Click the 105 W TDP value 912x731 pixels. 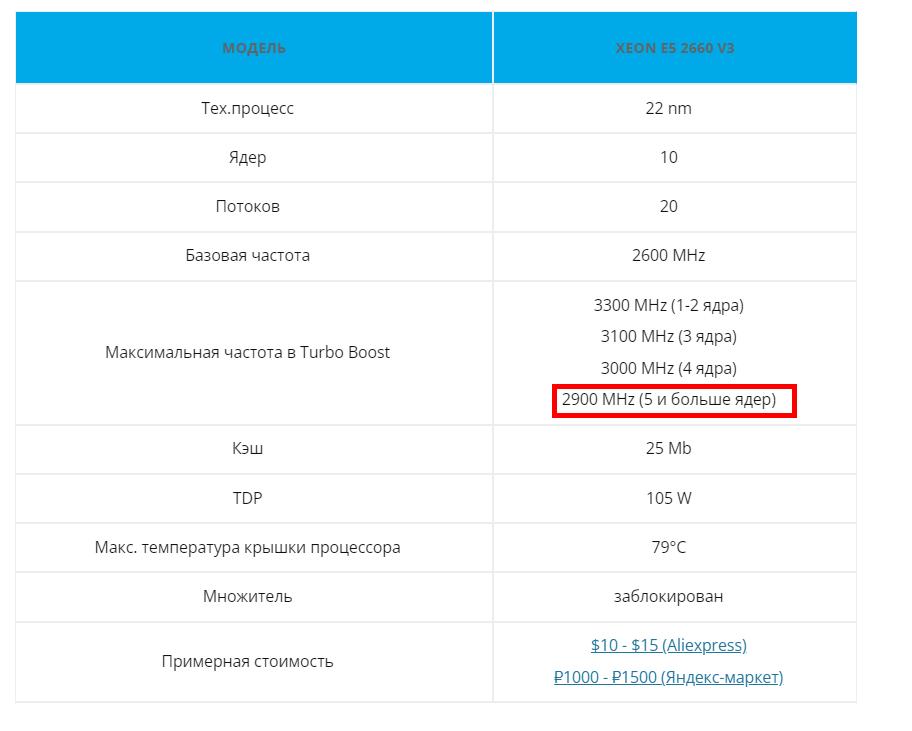coord(668,497)
